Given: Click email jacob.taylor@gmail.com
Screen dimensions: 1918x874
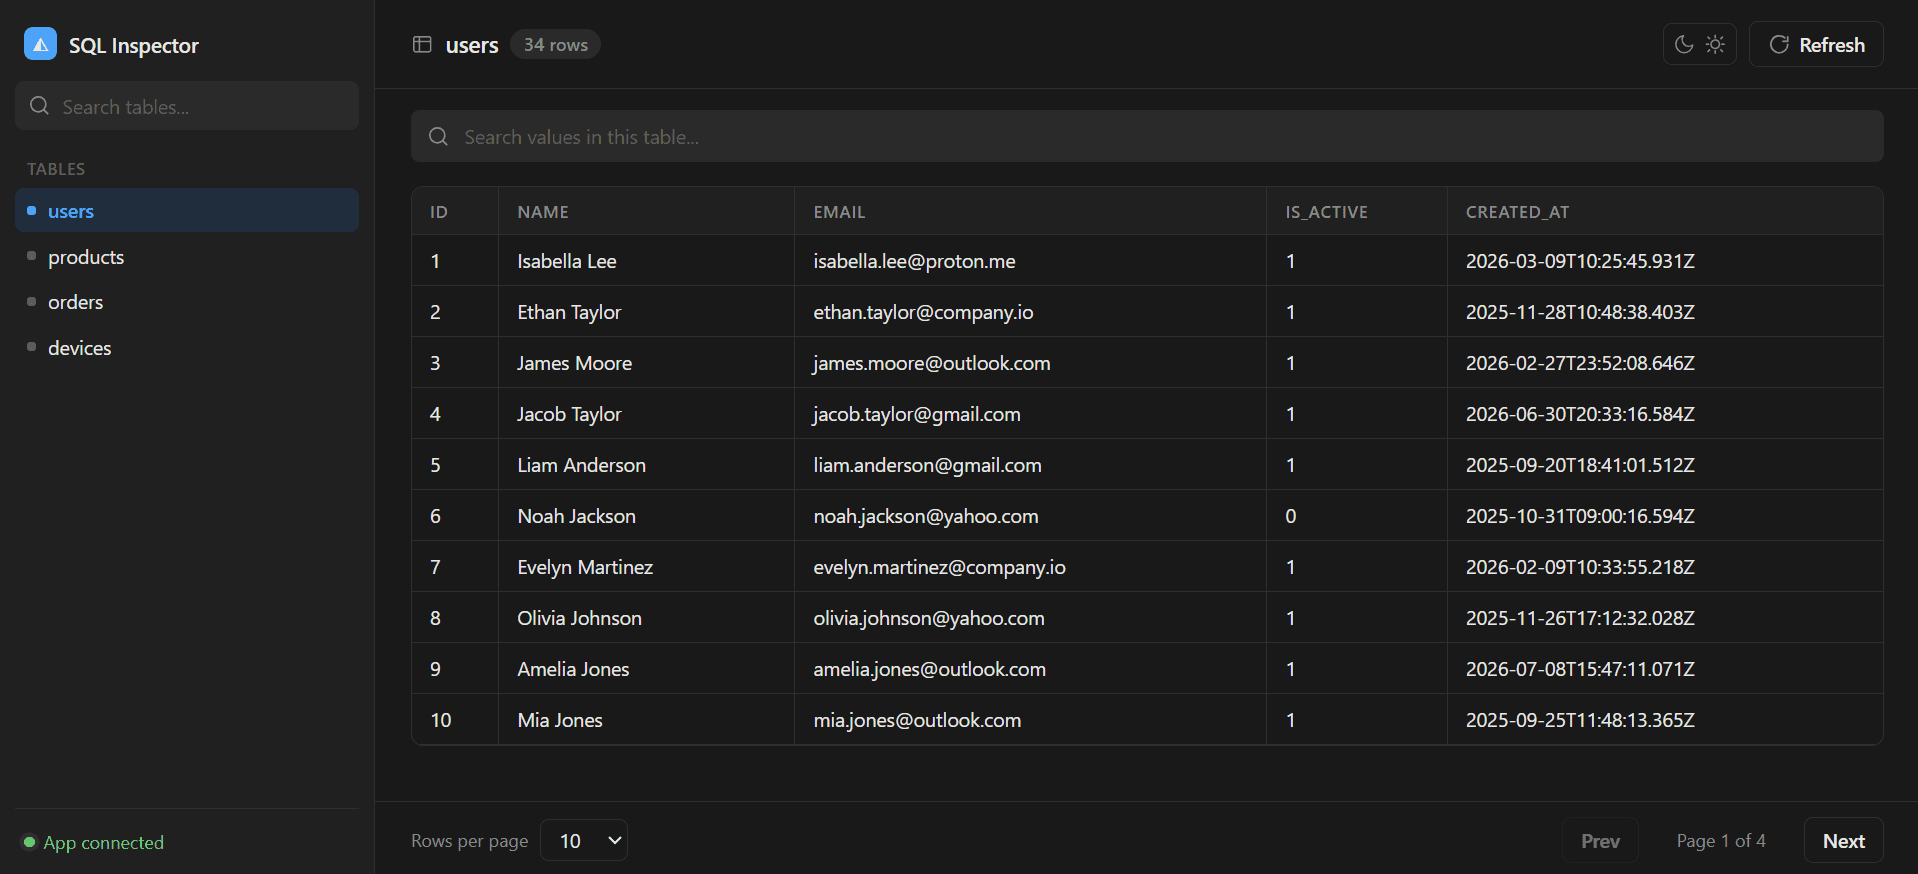Looking at the screenshot, I should click(917, 414).
